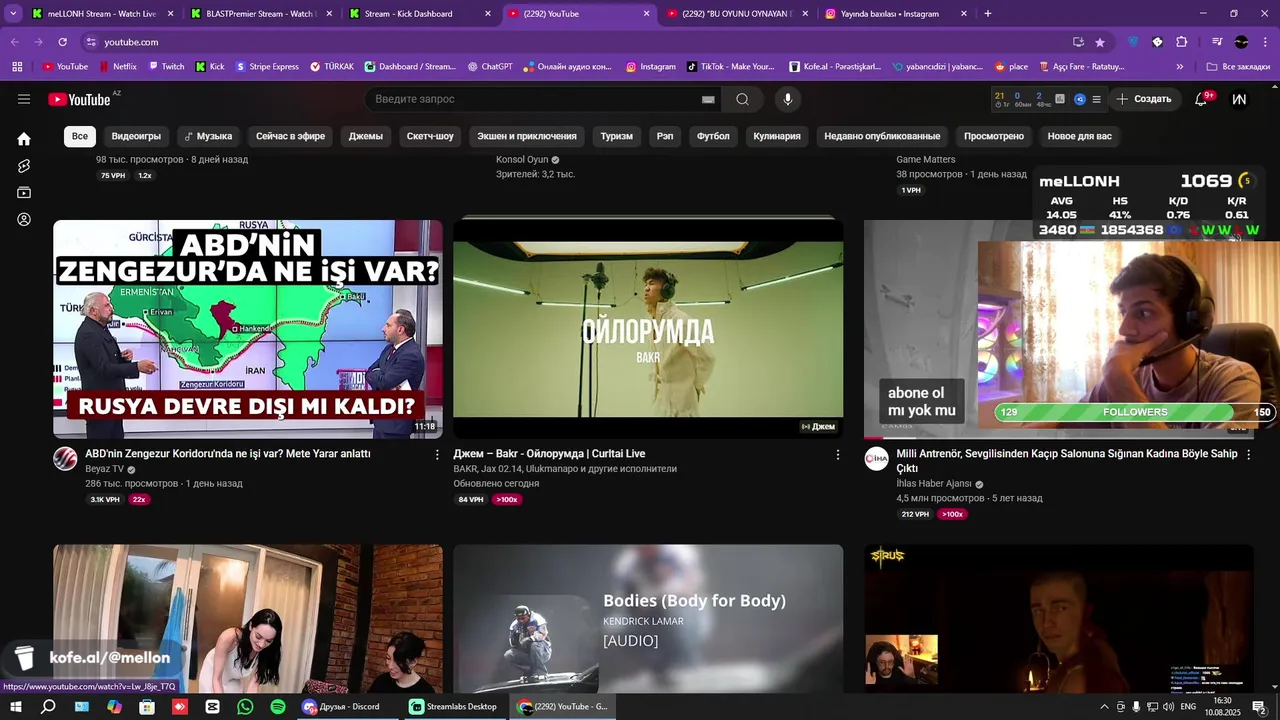Image resolution: width=1280 pixels, height=720 pixels.
Task: Click the blue round icon in the stats widget
Action: tap(1080, 99)
